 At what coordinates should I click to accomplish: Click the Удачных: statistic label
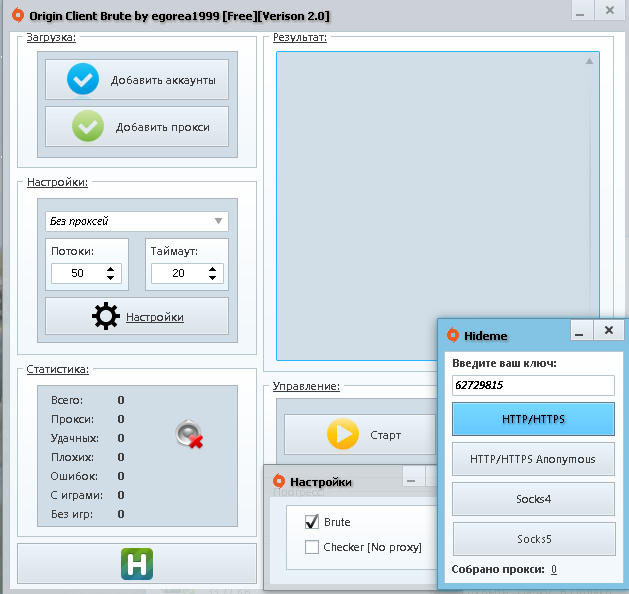(x=75, y=438)
